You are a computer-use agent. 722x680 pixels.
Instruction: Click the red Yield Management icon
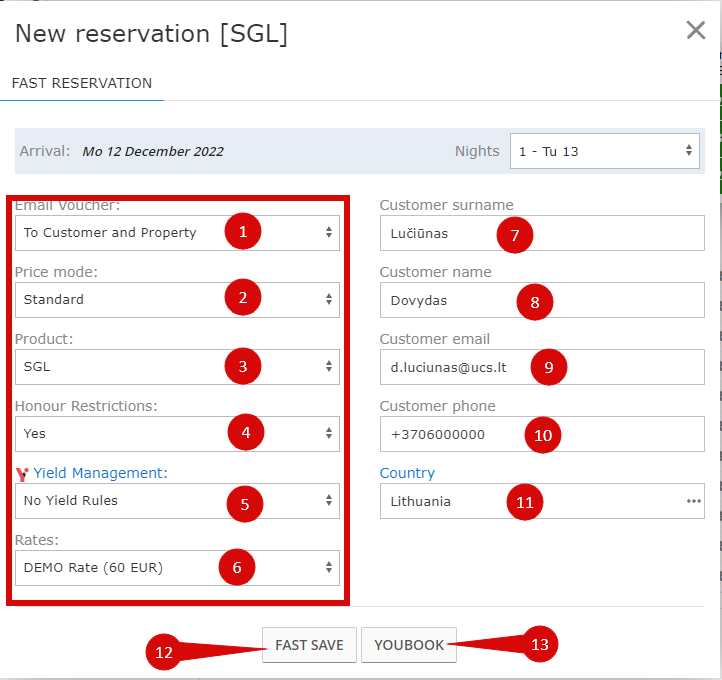pyautogui.click(x=22, y=474)
